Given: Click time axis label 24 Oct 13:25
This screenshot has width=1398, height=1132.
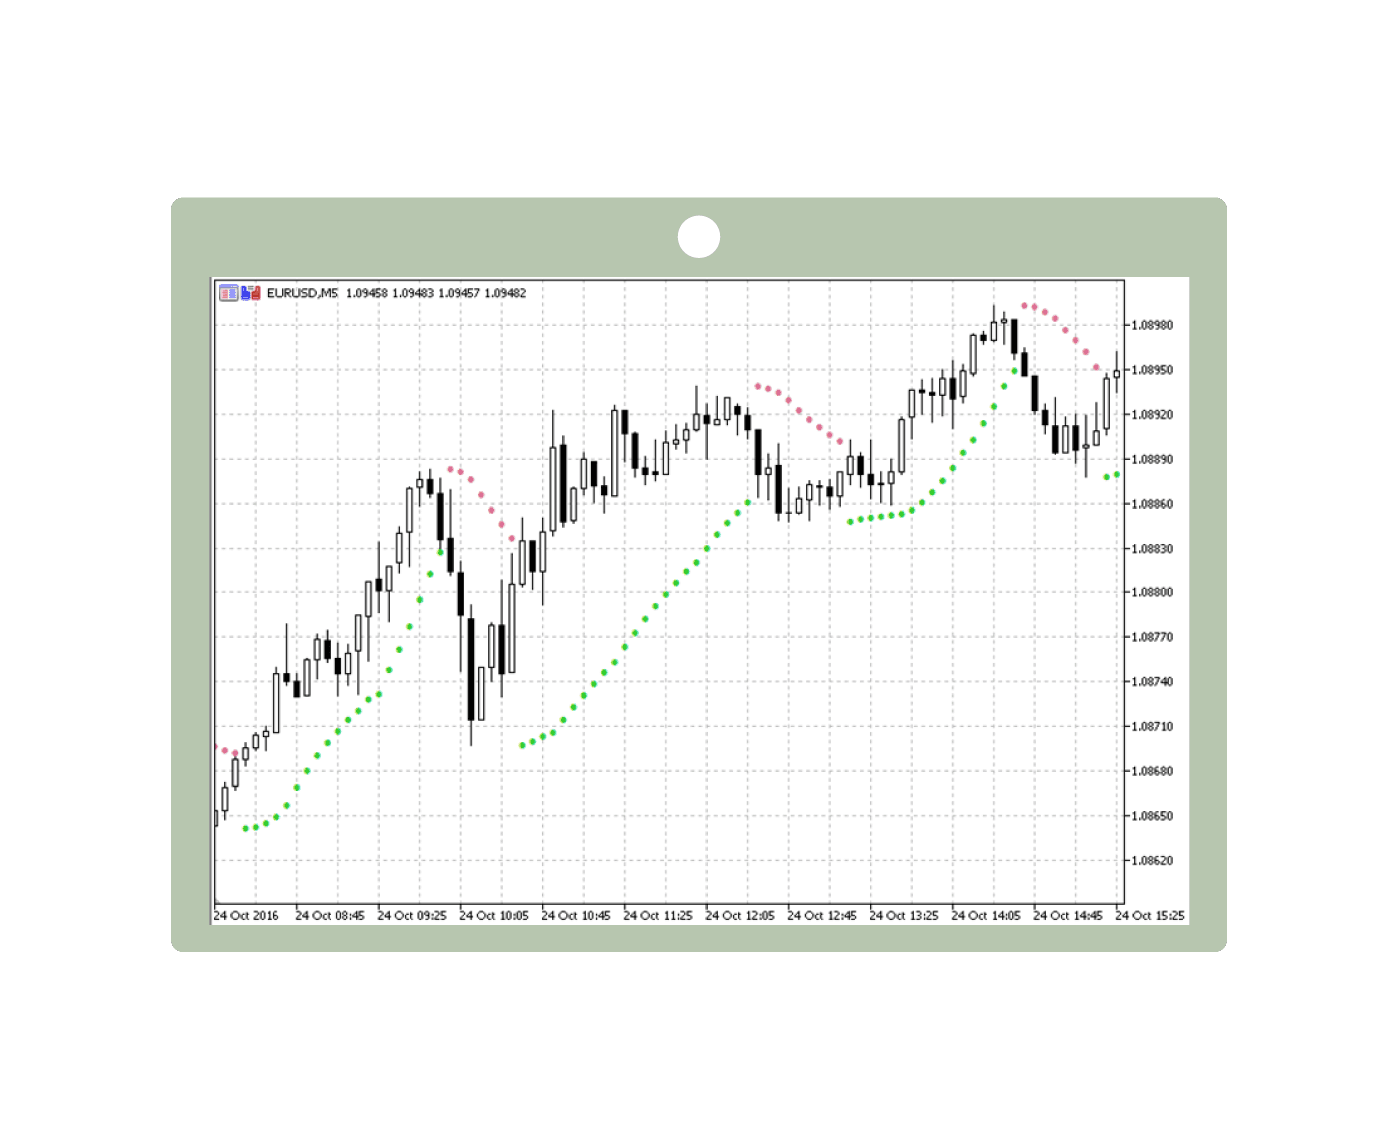Looking at the screenshot, I should click(904, 915).
